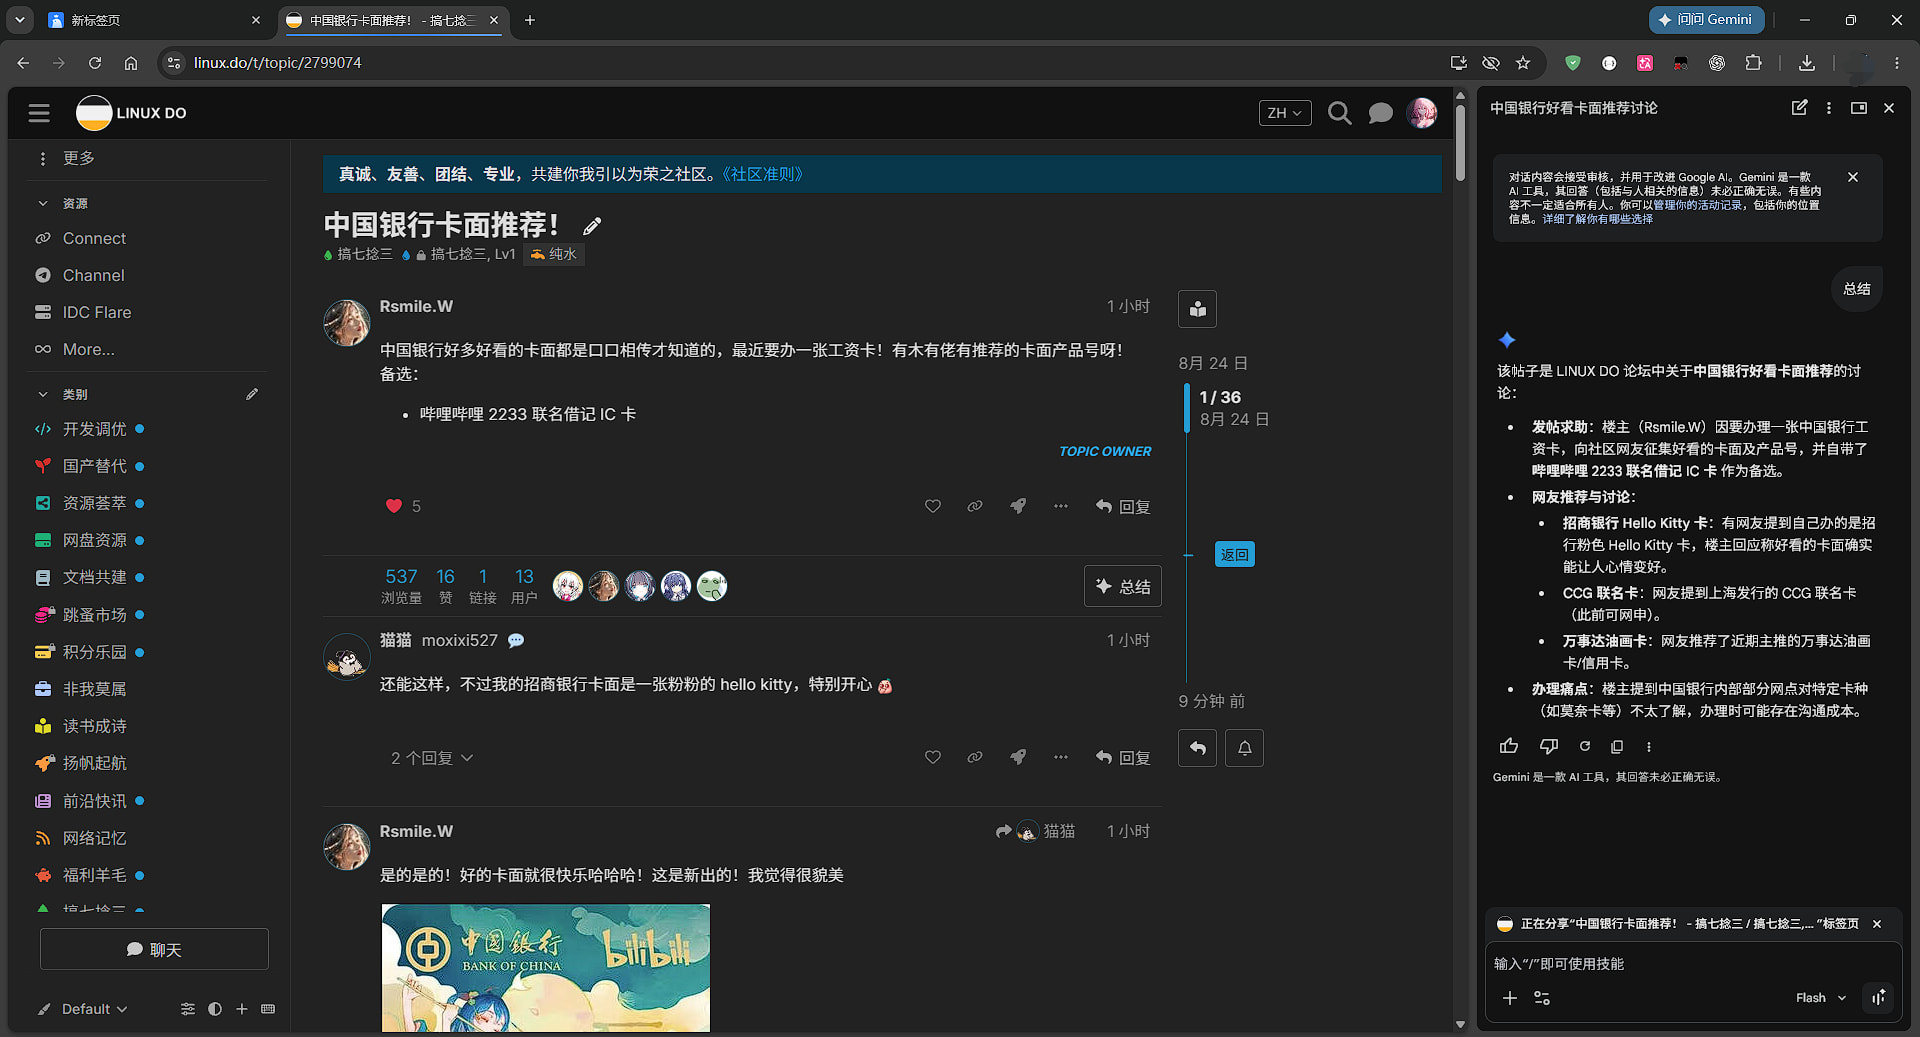Toggle the crossed-eye icon in address bar

point(1491,63)
